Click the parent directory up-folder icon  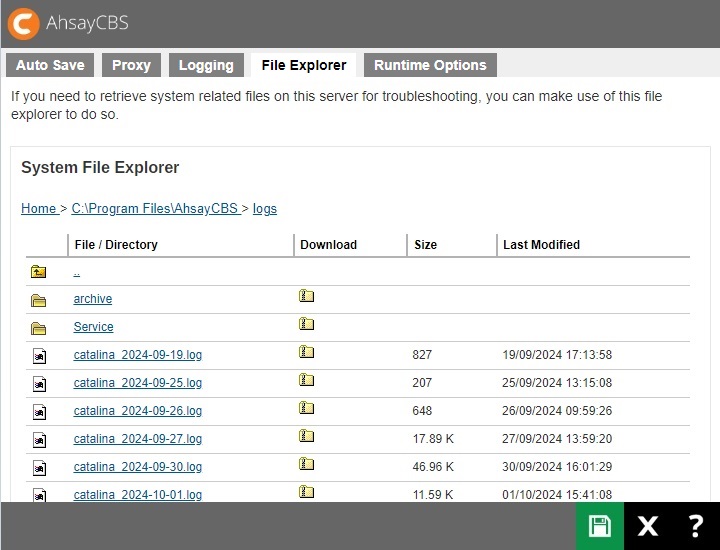38,271
